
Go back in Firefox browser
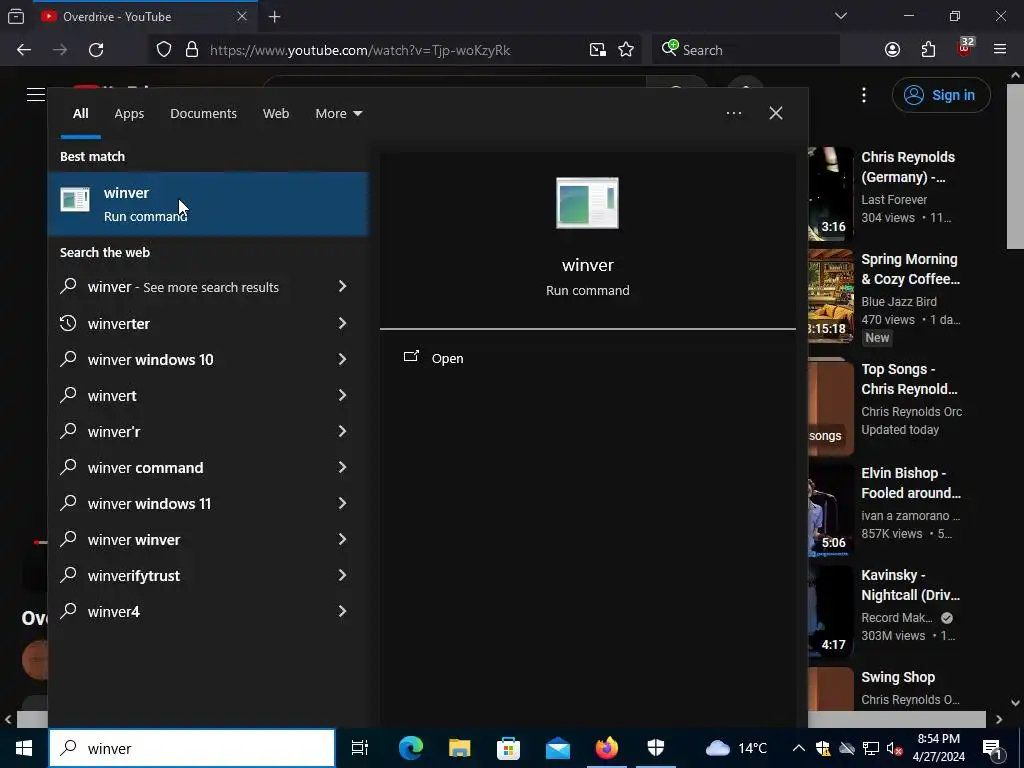[24, 50]
